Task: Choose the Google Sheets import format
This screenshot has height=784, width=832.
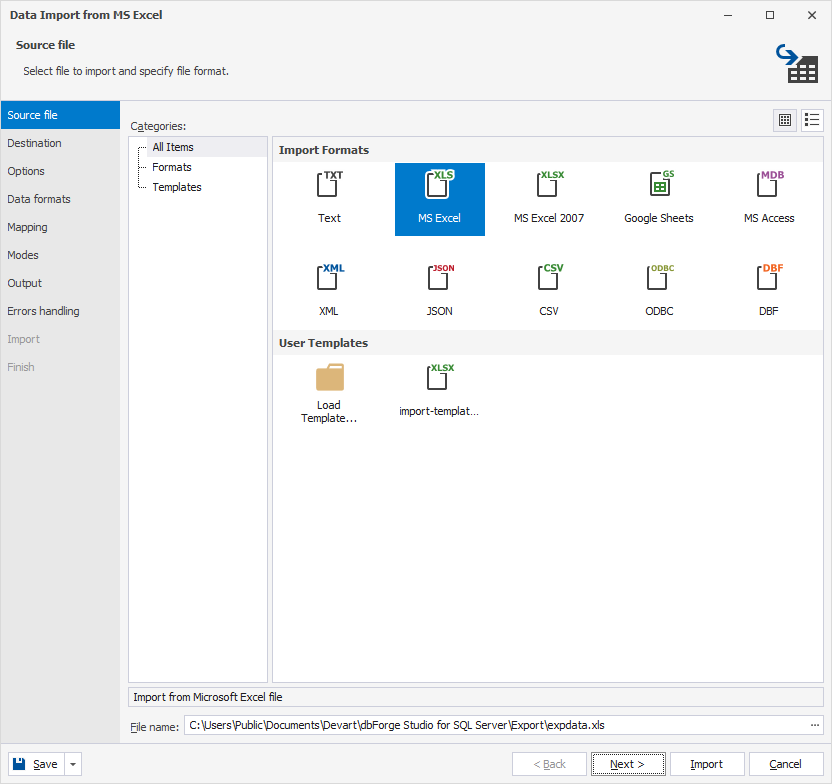Action: (x=659, y=198)
